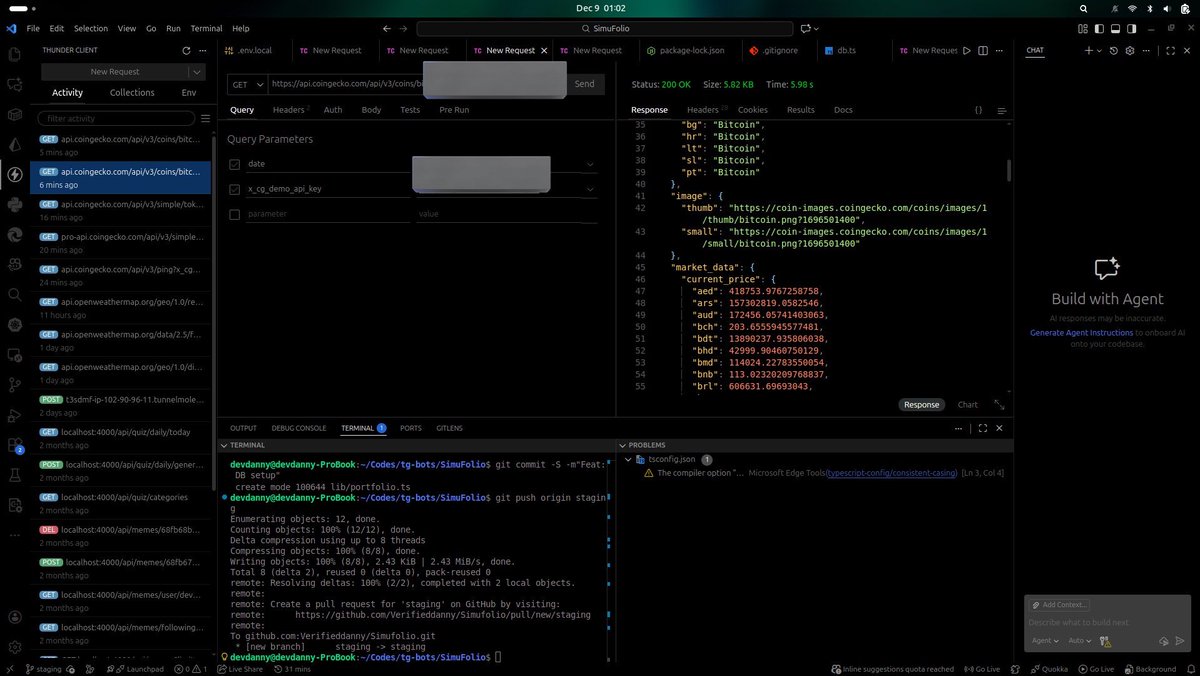
Task: Open Search in the activity bar
Action: coord(15,294)
